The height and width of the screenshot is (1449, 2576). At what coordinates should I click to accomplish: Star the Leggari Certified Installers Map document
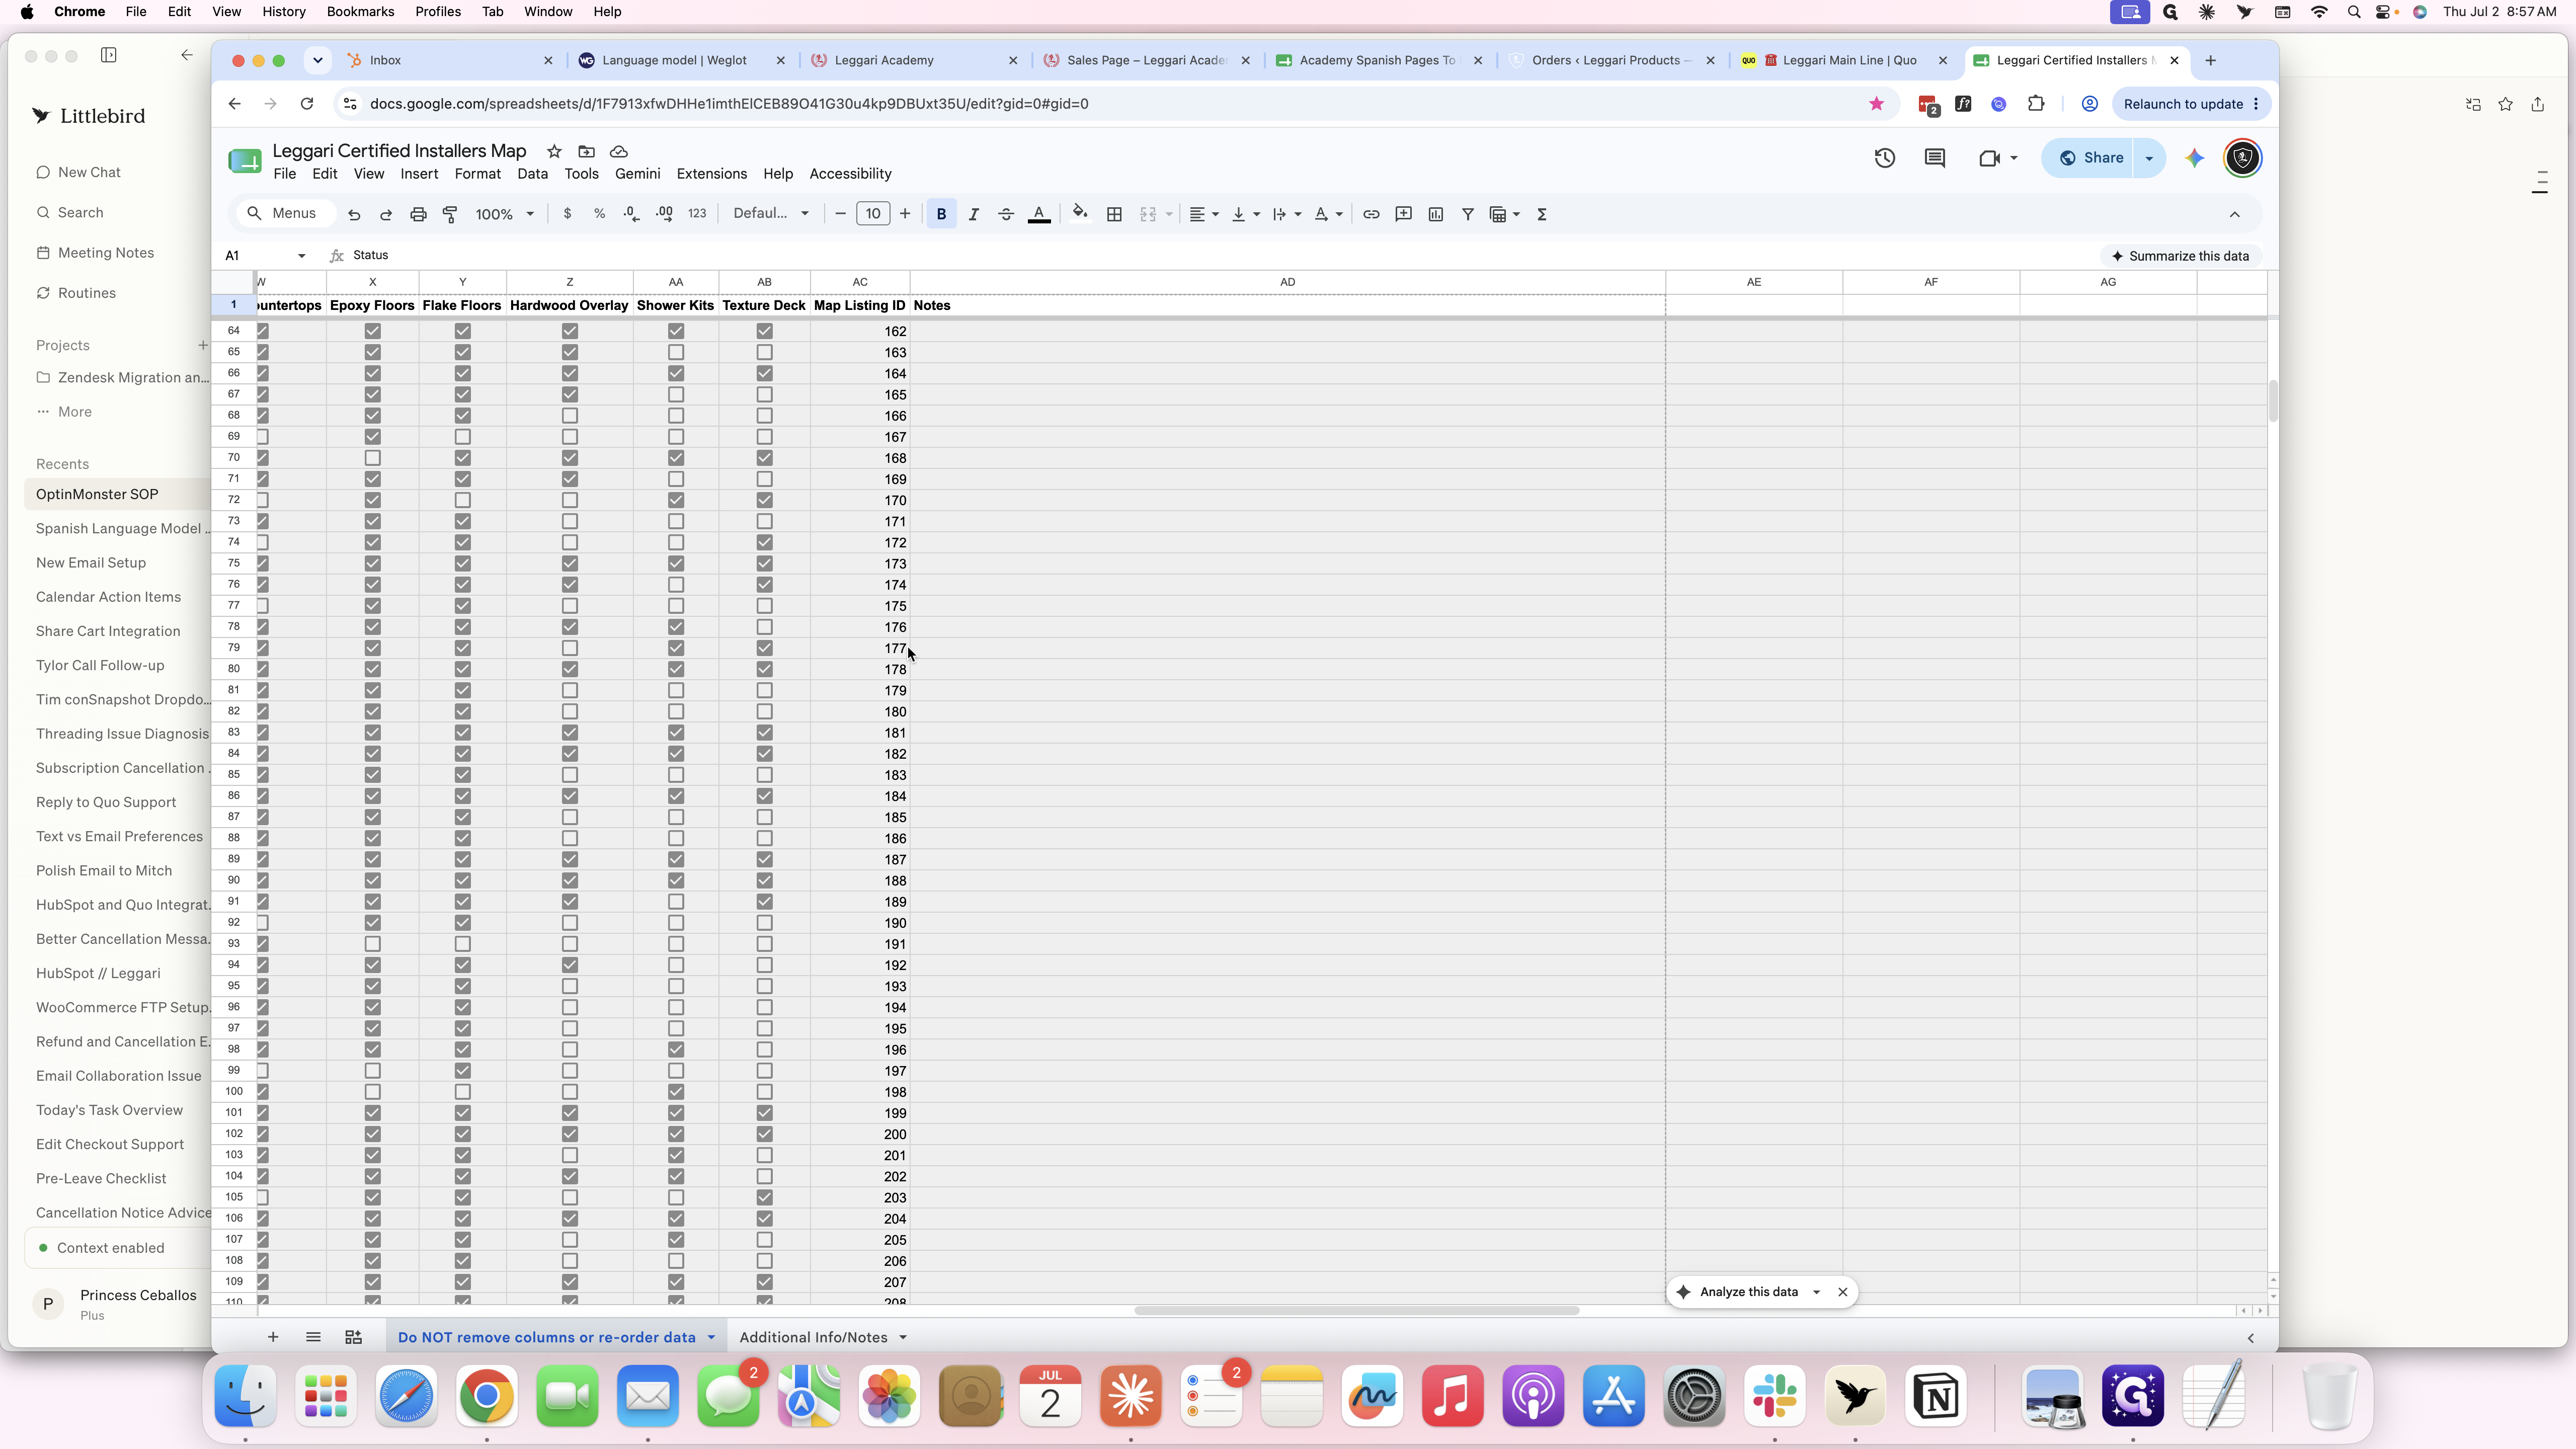tap(554, 151)
